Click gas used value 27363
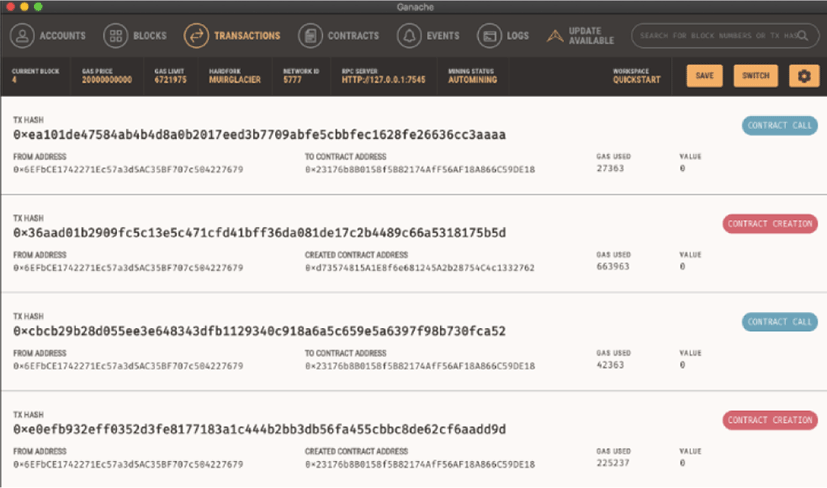 (x=610, y=168)
